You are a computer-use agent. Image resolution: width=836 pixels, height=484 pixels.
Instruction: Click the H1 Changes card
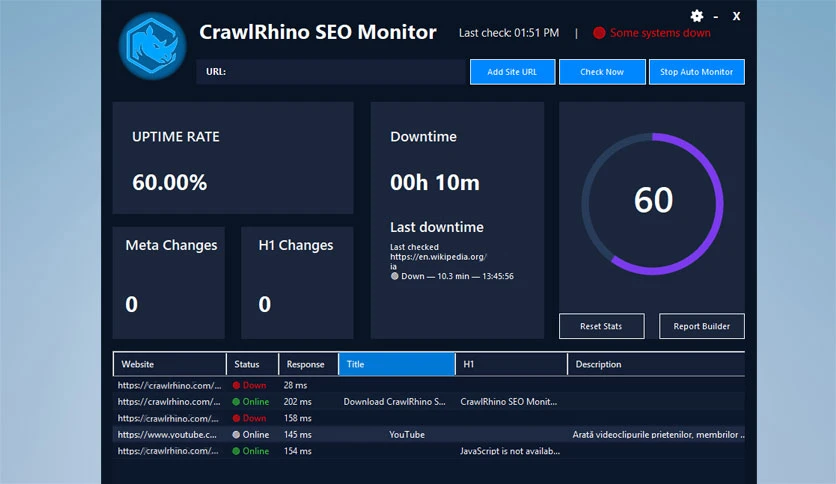297,283
